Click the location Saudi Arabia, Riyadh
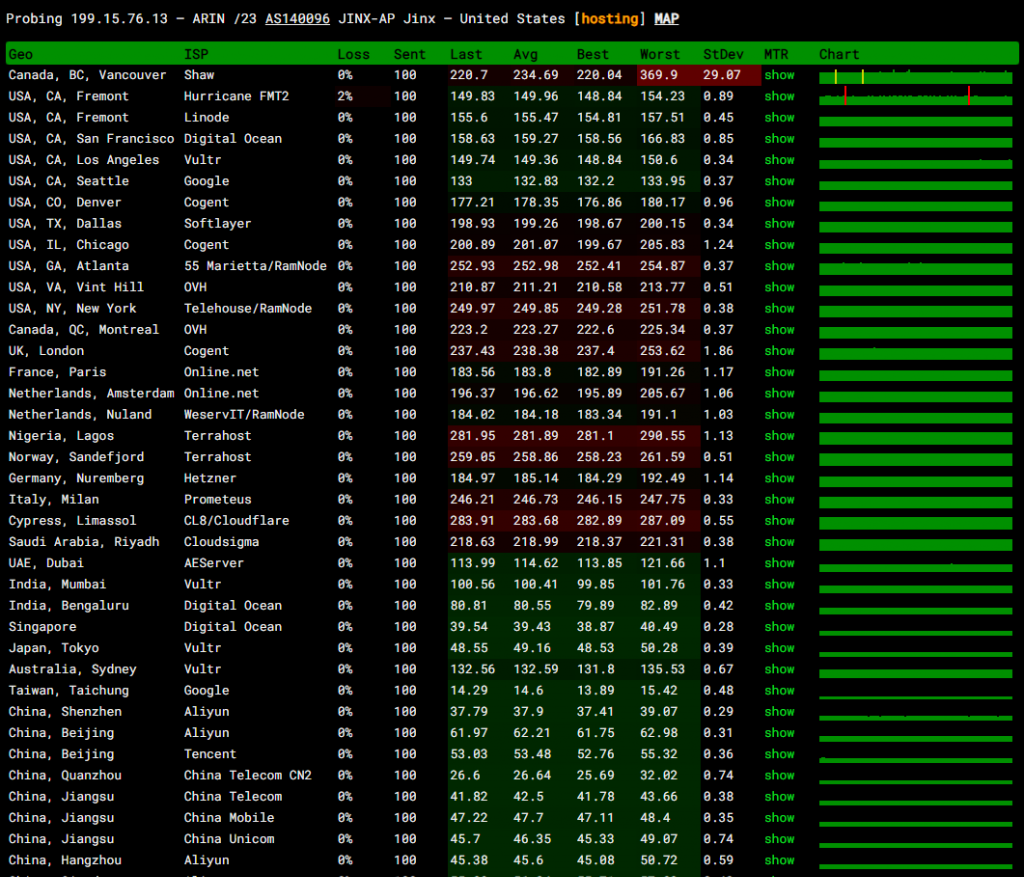This screenshot has width=1024, height=877. click(x=84, y=542)
